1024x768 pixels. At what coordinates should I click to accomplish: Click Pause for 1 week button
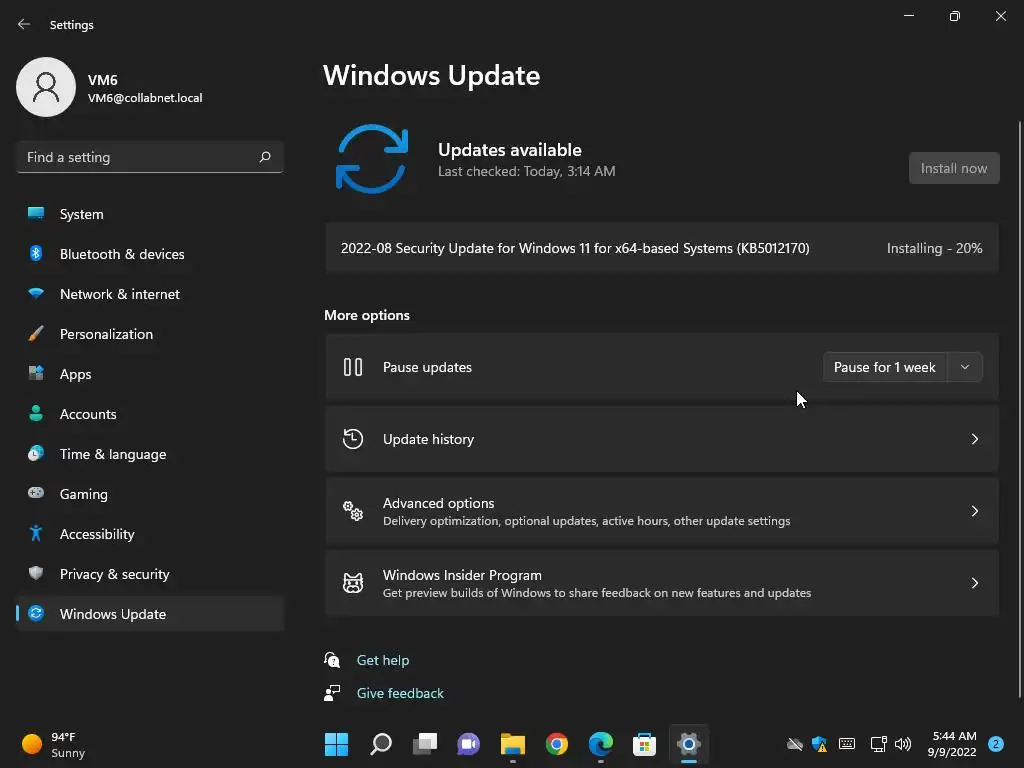(885, 367)
